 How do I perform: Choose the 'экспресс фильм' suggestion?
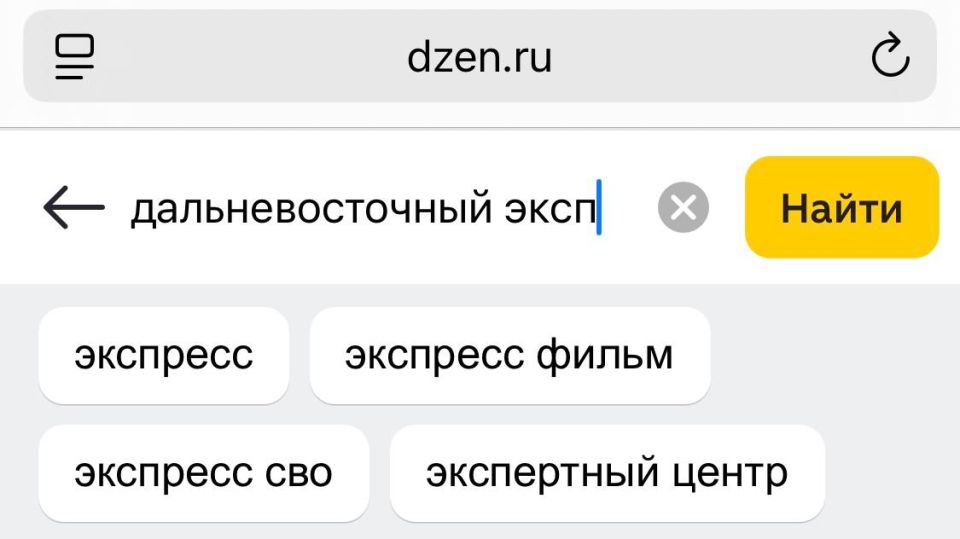coord(509,356)
